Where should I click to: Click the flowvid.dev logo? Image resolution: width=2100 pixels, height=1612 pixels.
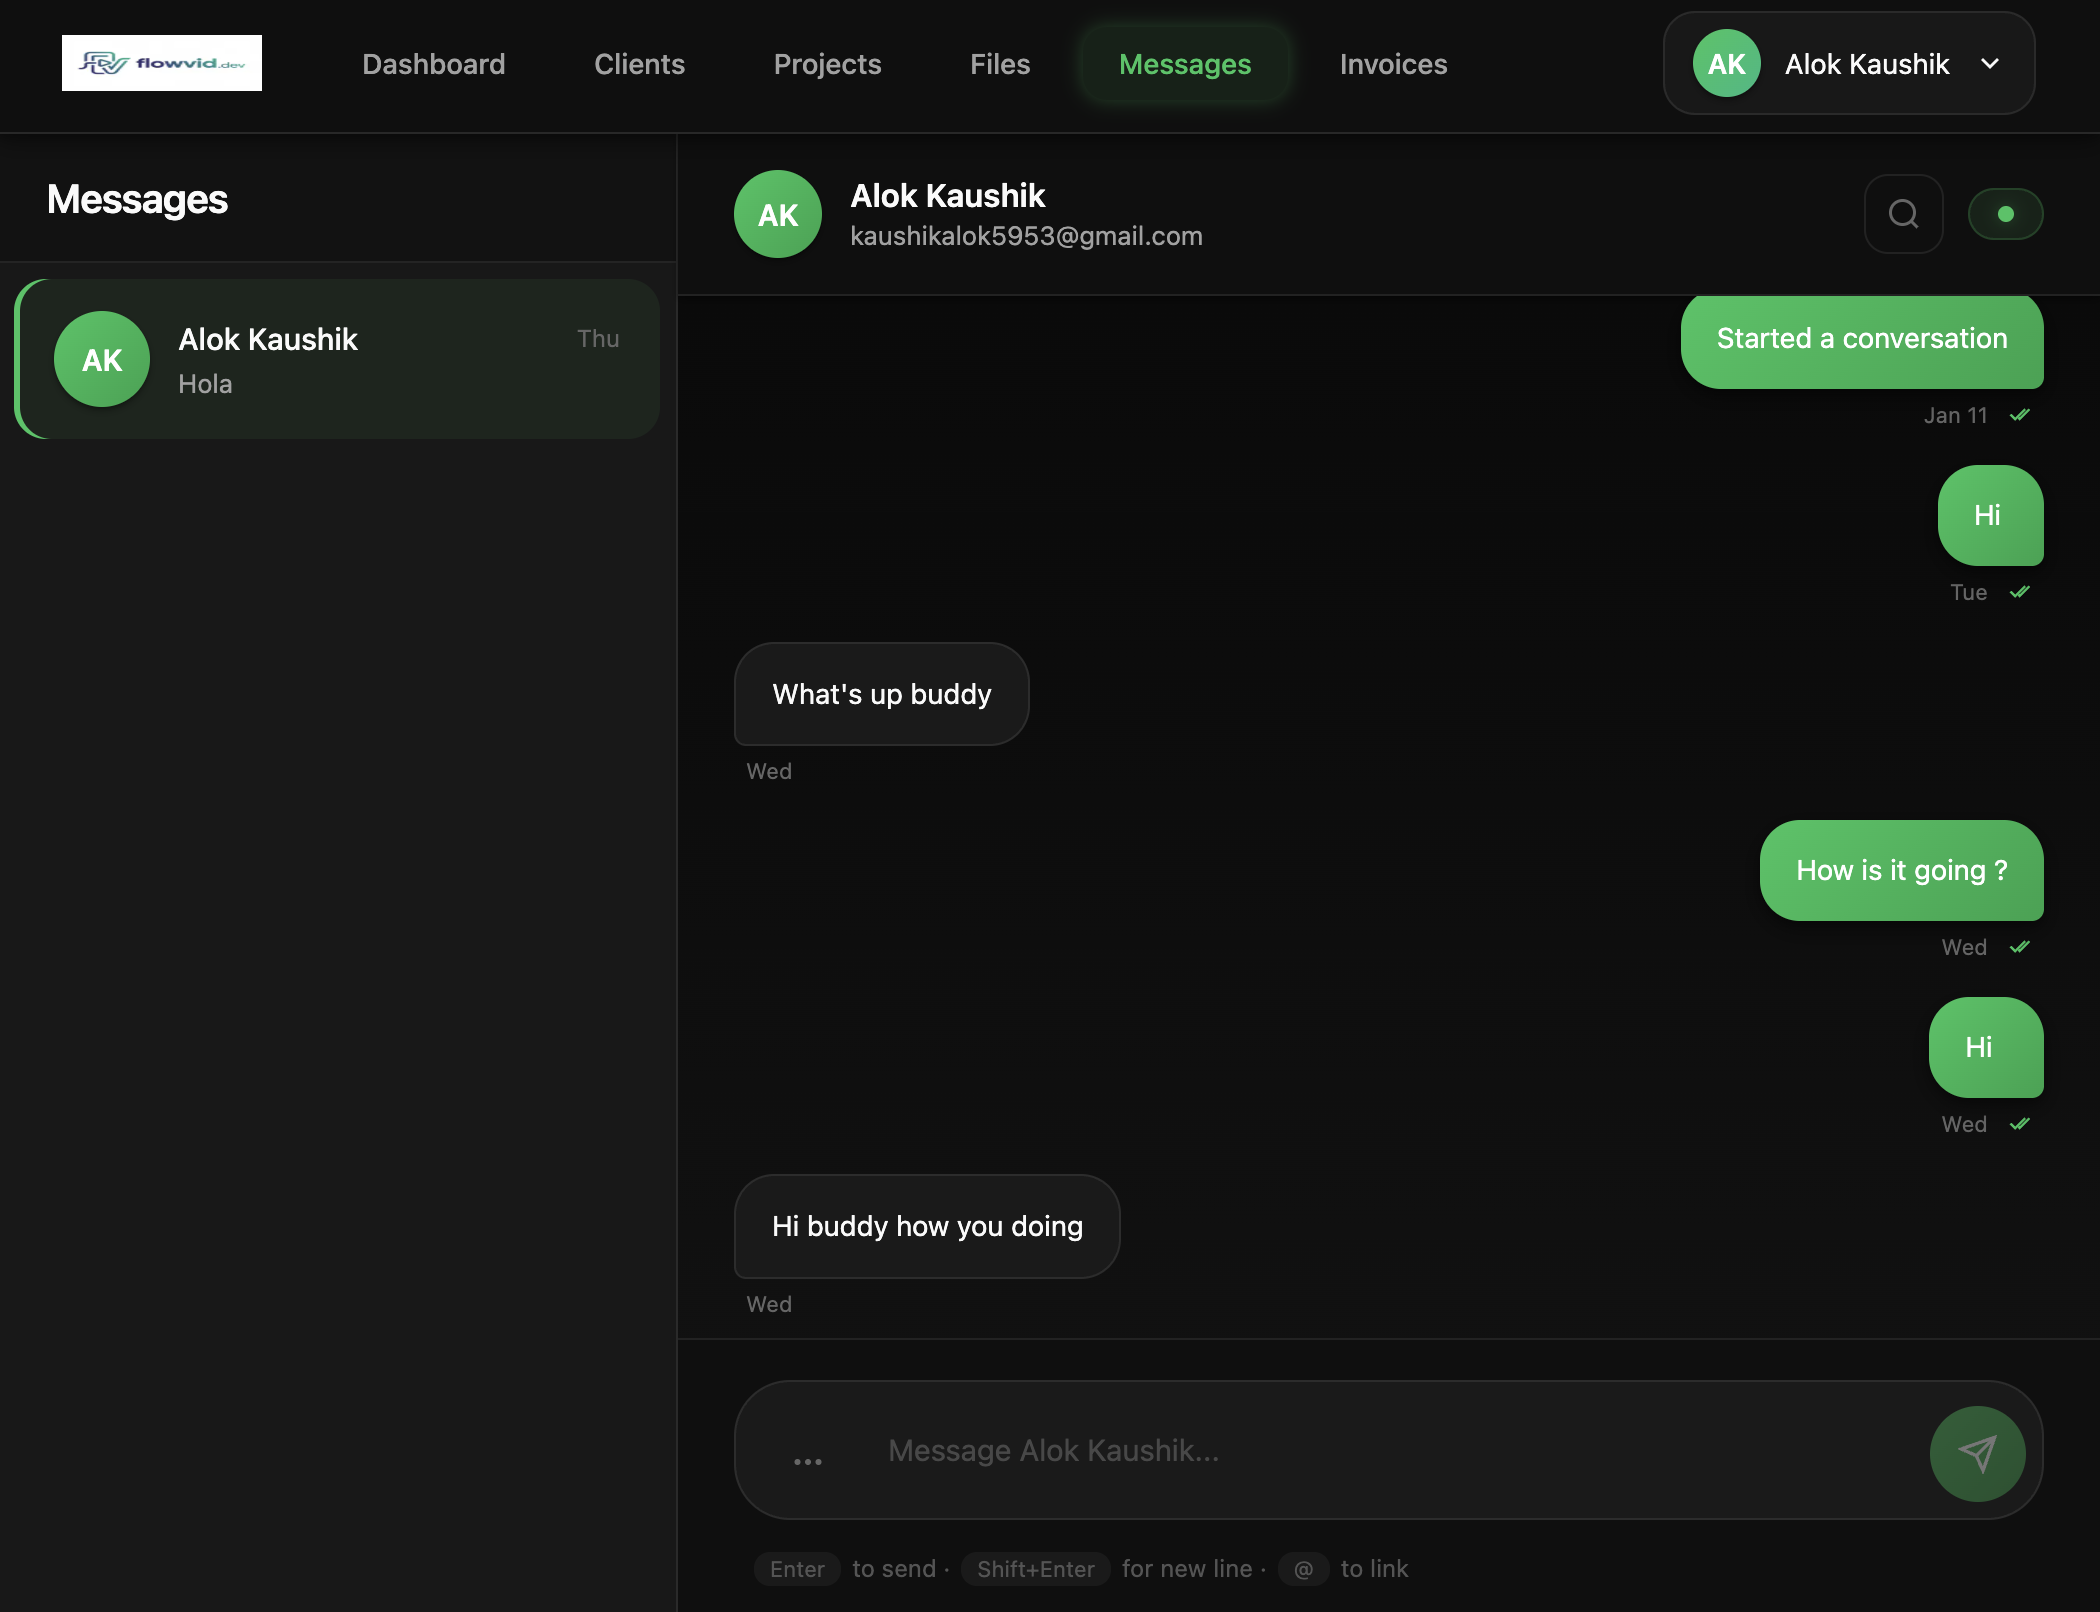[161, 62]
